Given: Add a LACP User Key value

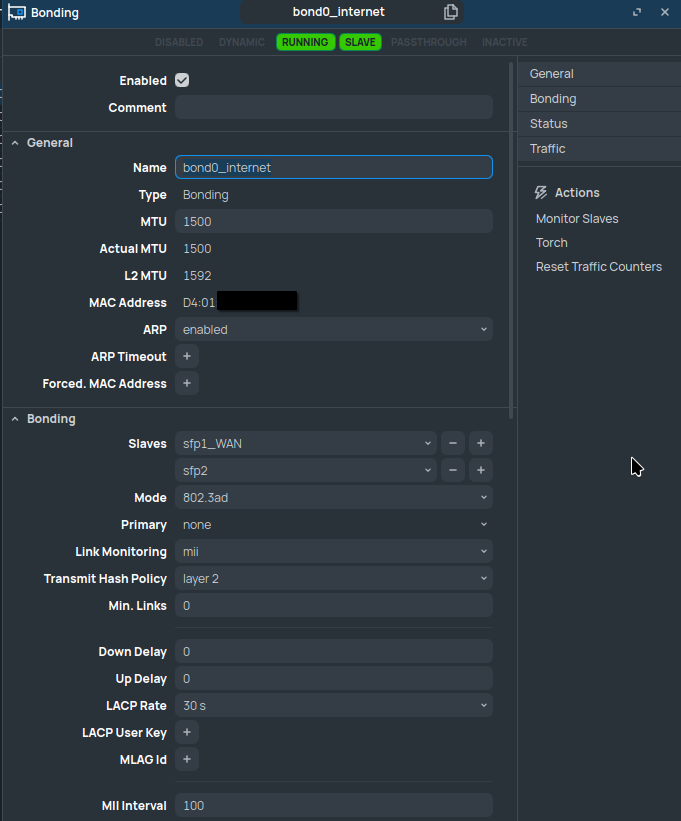Looking at the screenshot, I should coord(187,732).
